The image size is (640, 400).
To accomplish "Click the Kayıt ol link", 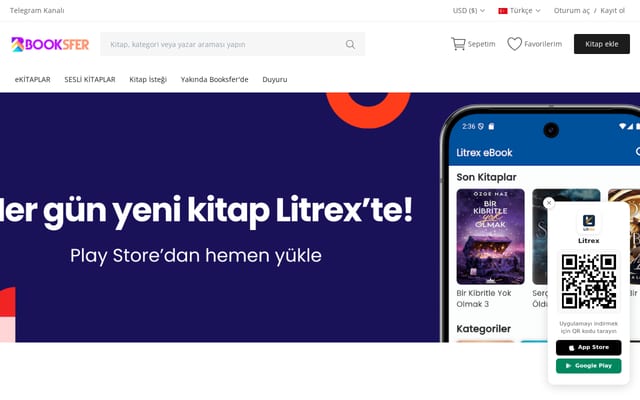I will pos(612,11).
